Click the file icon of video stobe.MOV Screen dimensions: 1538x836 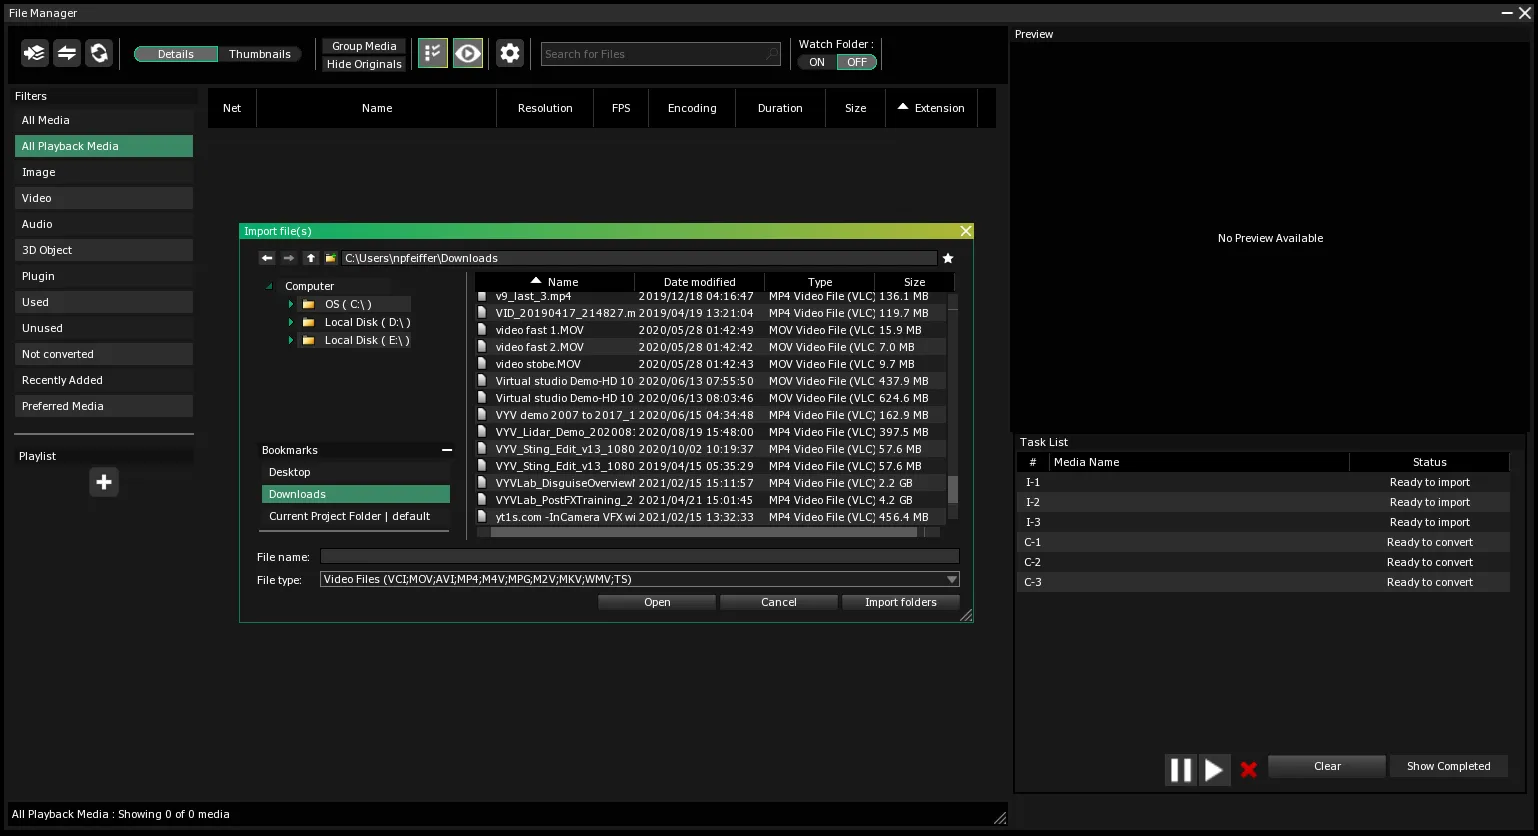[483, 364]
